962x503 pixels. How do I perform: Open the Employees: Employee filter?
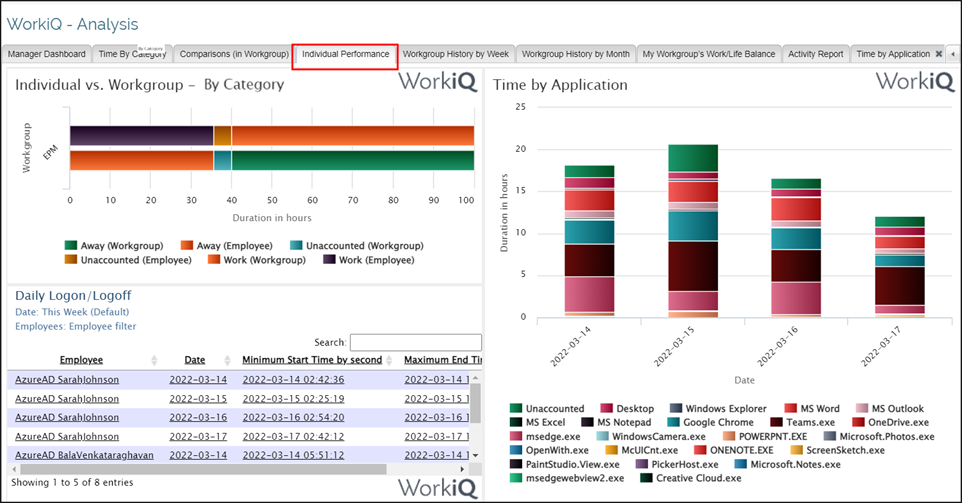pos(76,326)
